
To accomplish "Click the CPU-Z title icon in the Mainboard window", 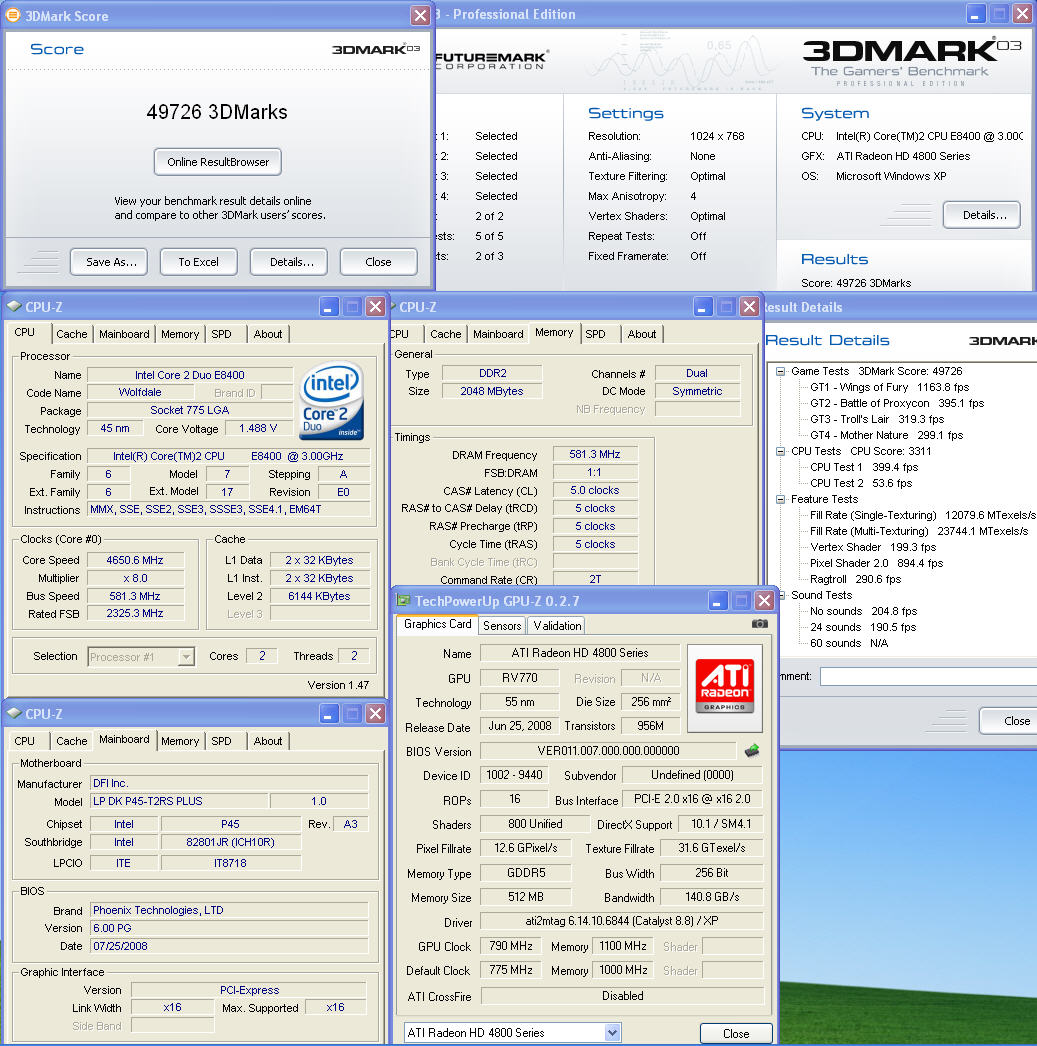I will tap(14, 713).
